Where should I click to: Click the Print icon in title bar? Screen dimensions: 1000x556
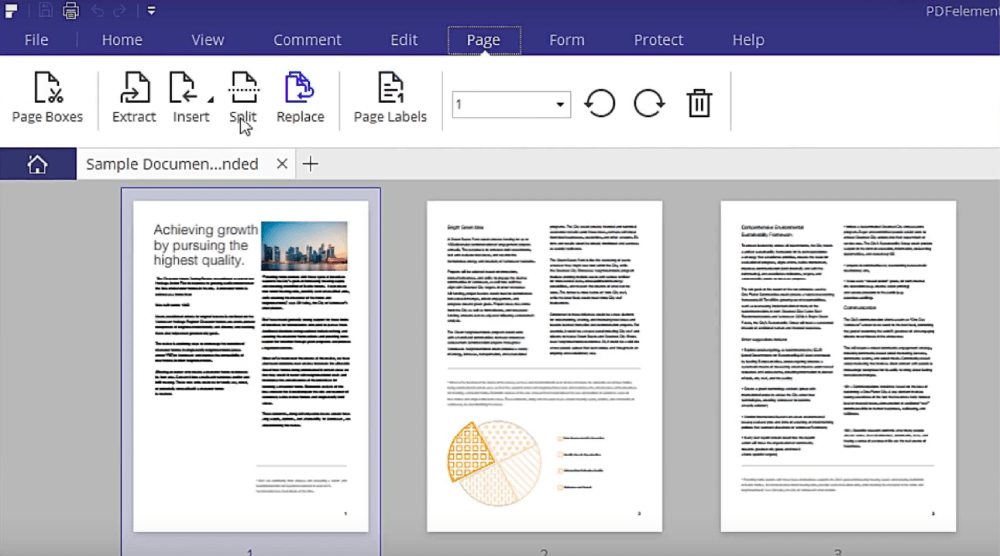(70, 11)
